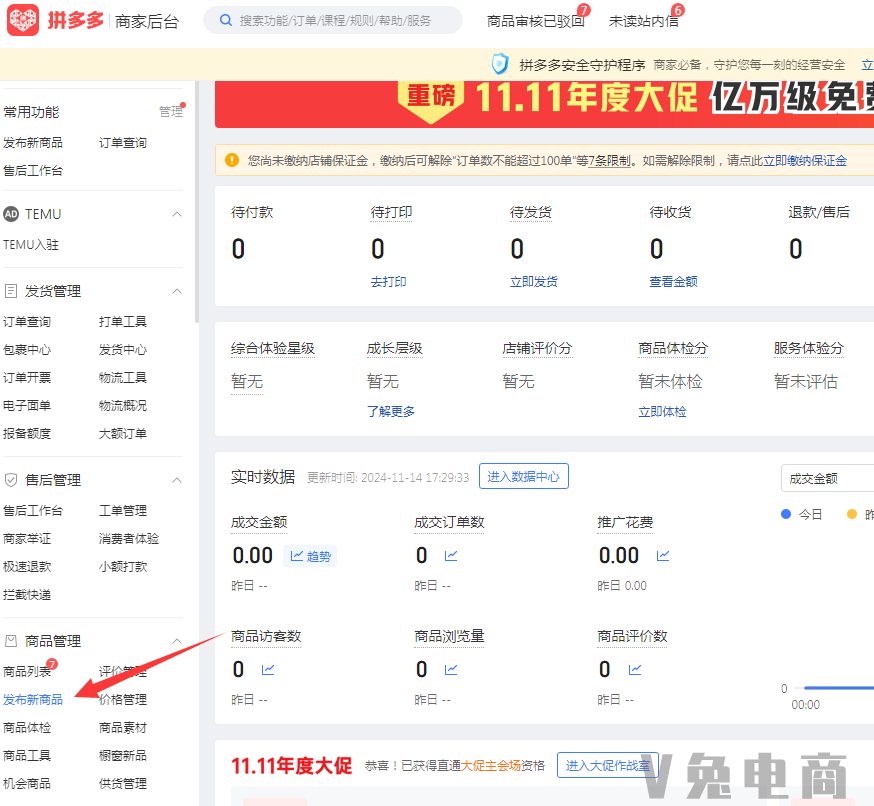Click the search magnifier icon
This screenshot has width=874, height=806.
[226, 20]
